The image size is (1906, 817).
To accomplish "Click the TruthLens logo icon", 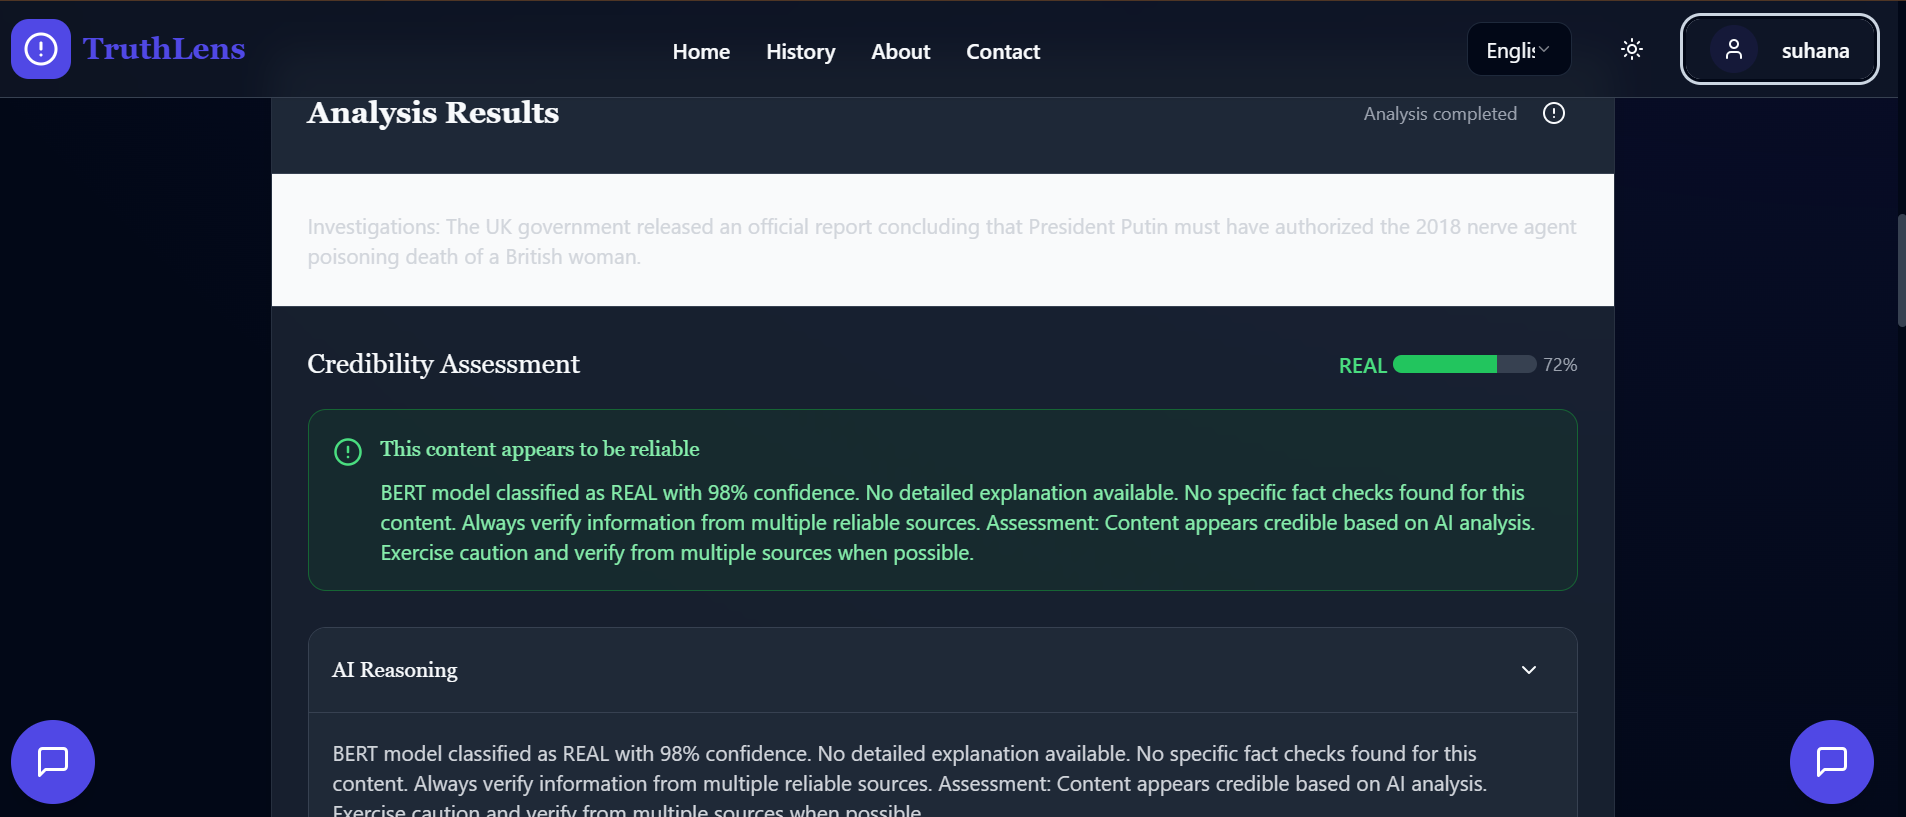I will 41,49.
